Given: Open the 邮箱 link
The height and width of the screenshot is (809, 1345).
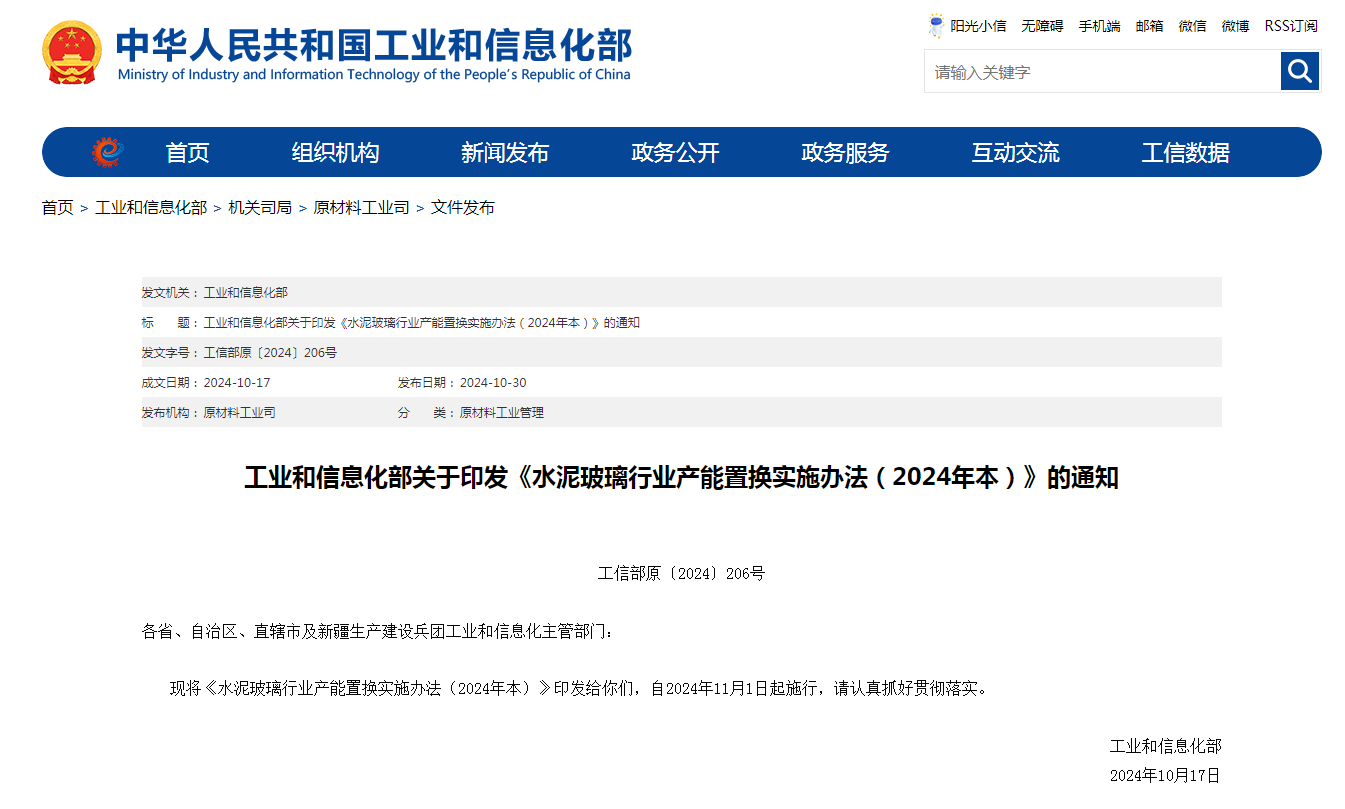Looking at the screenshot, I should pos(1149,26).
